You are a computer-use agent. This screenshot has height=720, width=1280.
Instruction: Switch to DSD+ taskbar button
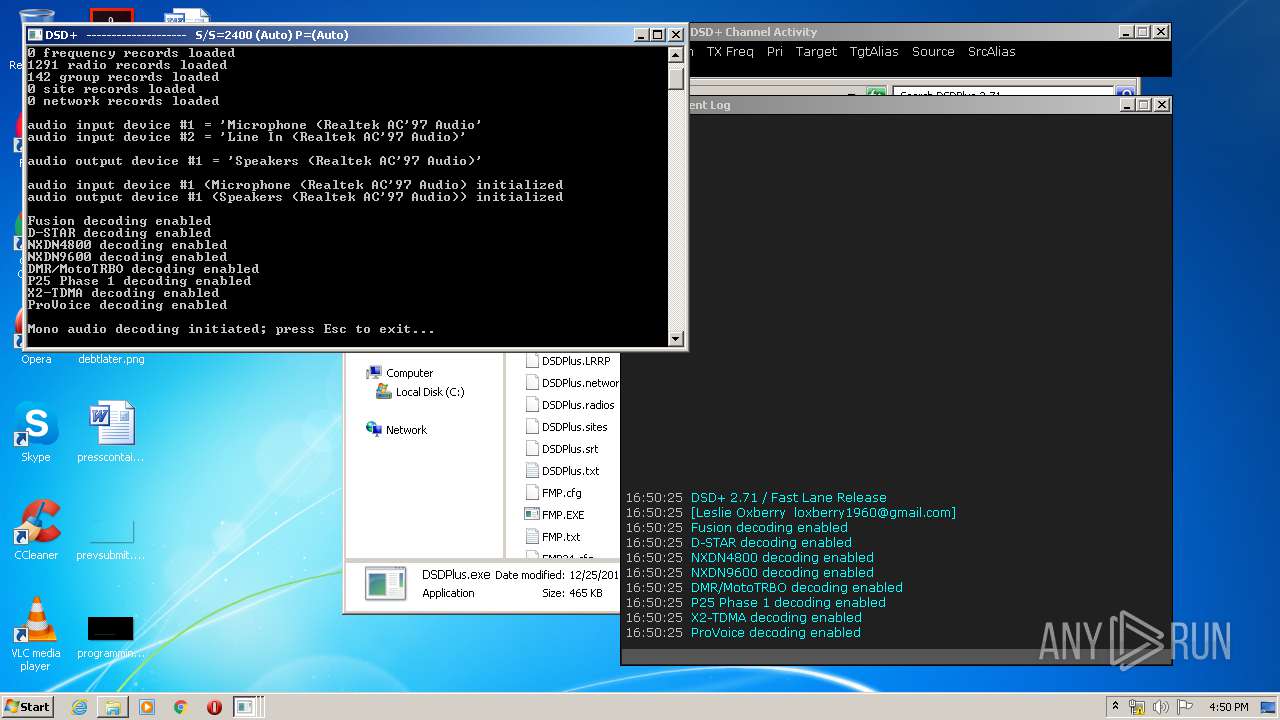click(246, 707)
